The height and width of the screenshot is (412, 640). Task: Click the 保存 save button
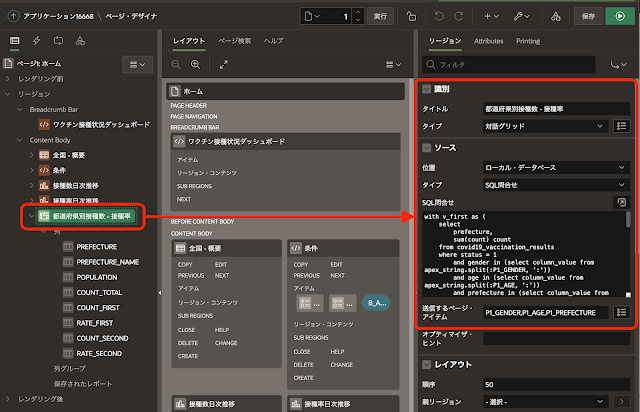coord(588,16)
